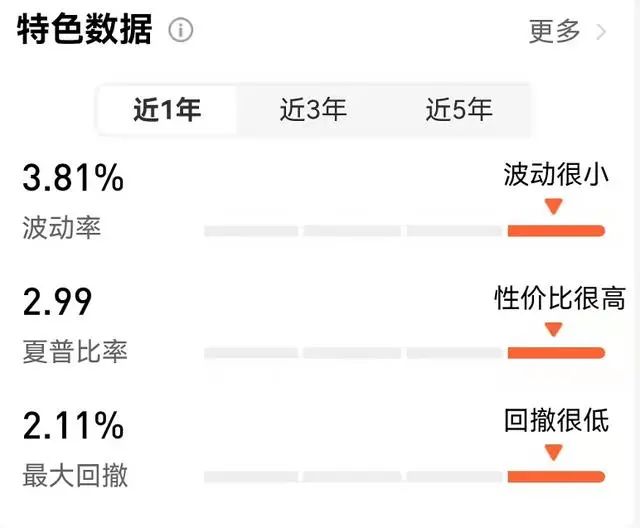Viewport: 640px width, 528px height.
Task: Click the 波动率 label
Action: [x=61, y=228]
